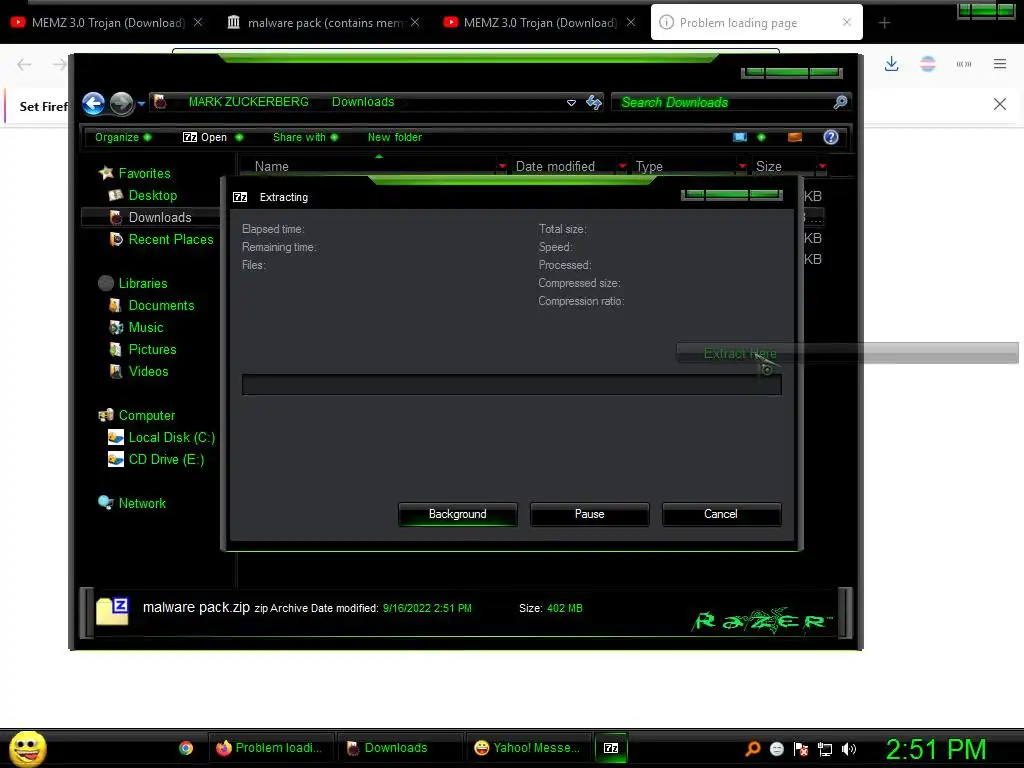Image resolution: width=1024 pixels, height=768 pixels.
Task: Click the Explorer forward arrow button
Action: [121, 103]
